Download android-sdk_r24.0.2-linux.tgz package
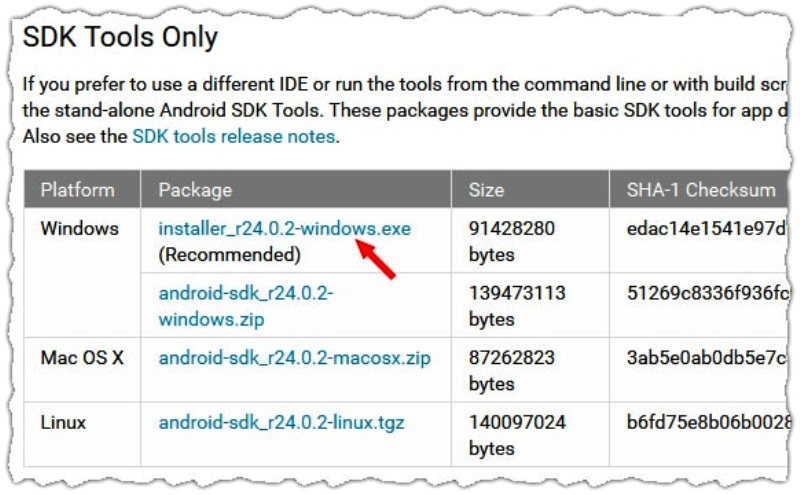Viewport: 800px width, 495px height. pyautogui.click(x=281, y=423)
